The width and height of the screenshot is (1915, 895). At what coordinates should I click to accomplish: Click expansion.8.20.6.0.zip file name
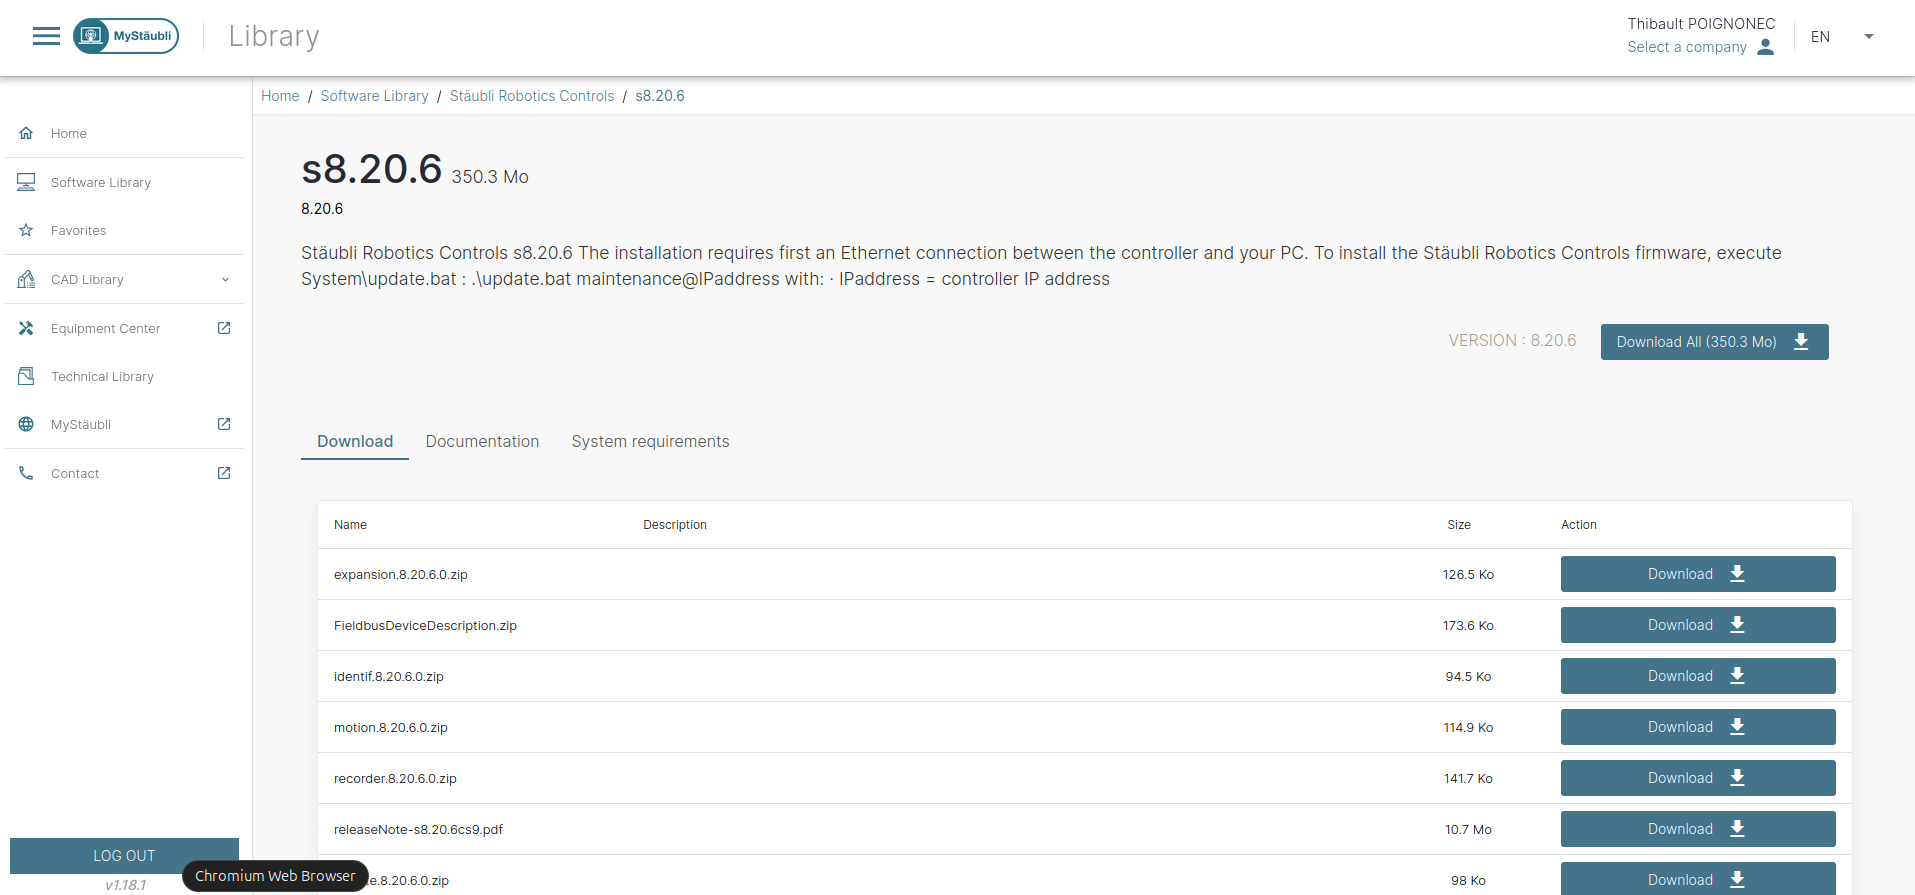(x=401, y=575)
